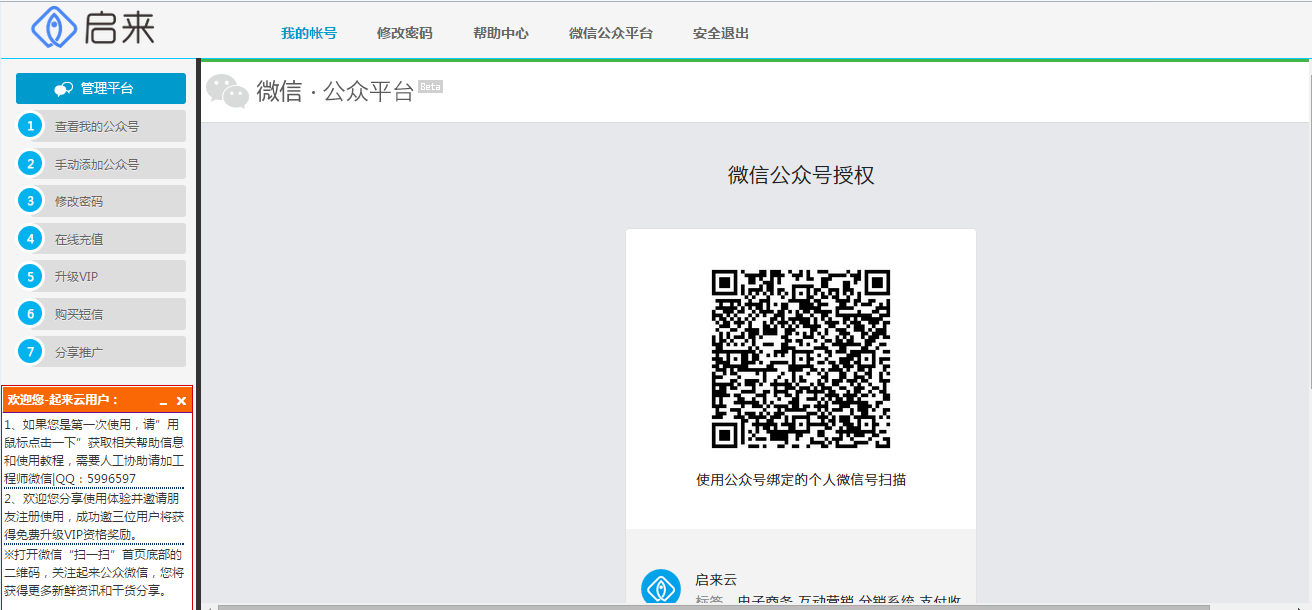
Task: Click the 启来云 account name
Action: 716,580
